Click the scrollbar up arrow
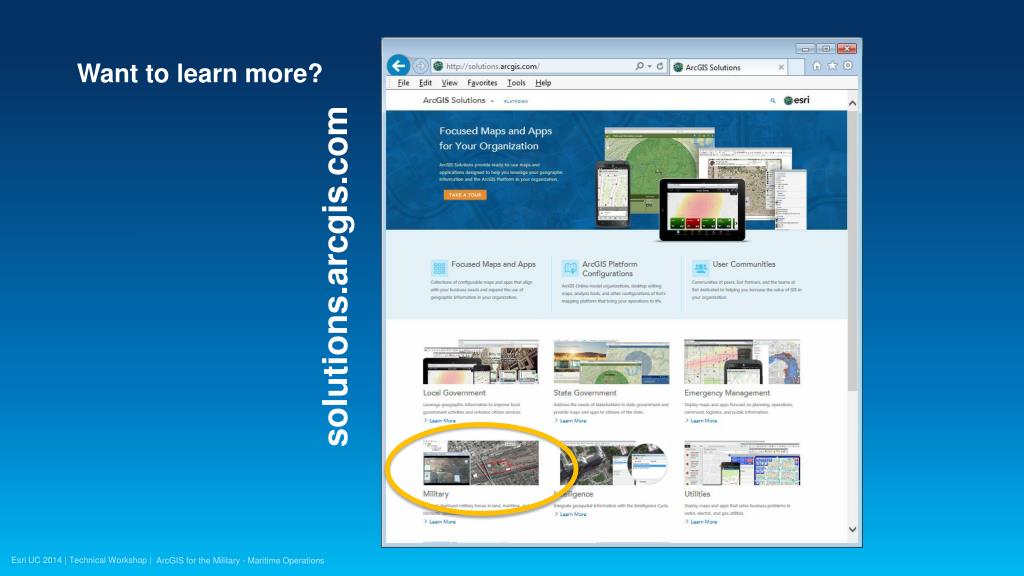 (x=852, y=103)
